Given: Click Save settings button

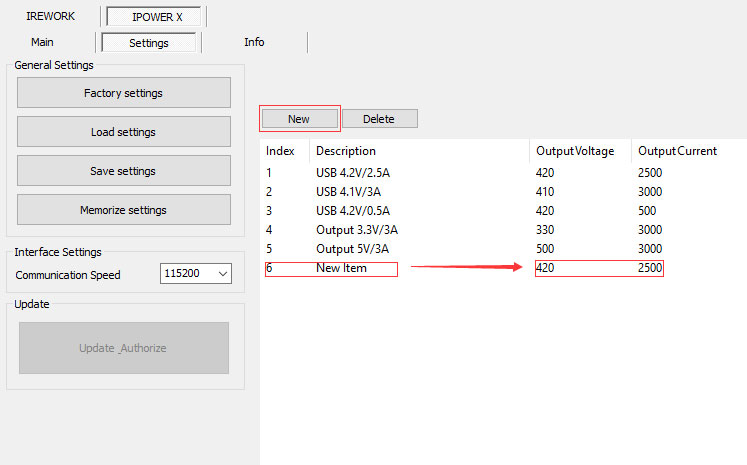Looking at the screenshot, I should pyautogui.click(x=123, y=171).
